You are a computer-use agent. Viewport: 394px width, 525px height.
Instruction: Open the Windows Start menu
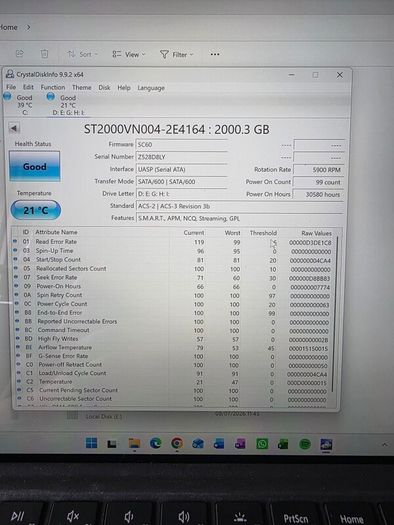point(91,443)
